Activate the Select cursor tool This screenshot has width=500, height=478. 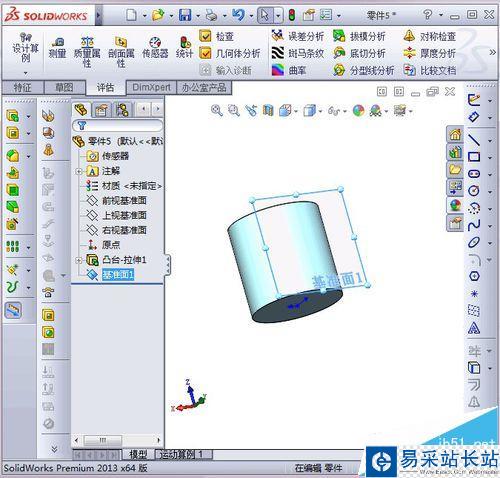pos(265,15)
